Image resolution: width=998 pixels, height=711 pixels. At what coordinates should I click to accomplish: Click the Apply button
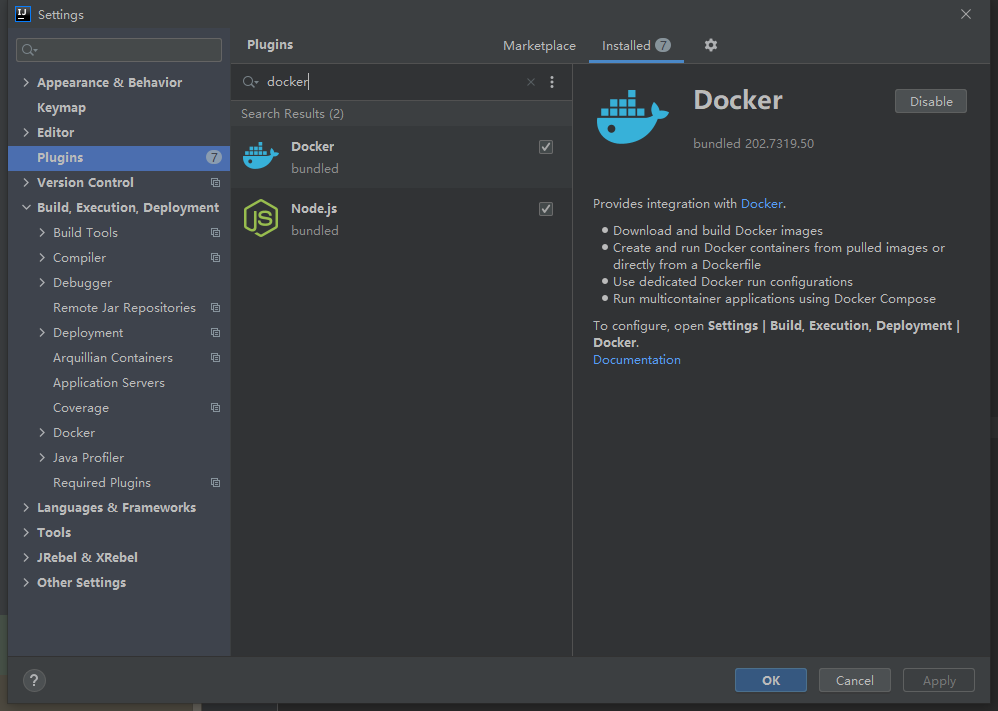939,680
